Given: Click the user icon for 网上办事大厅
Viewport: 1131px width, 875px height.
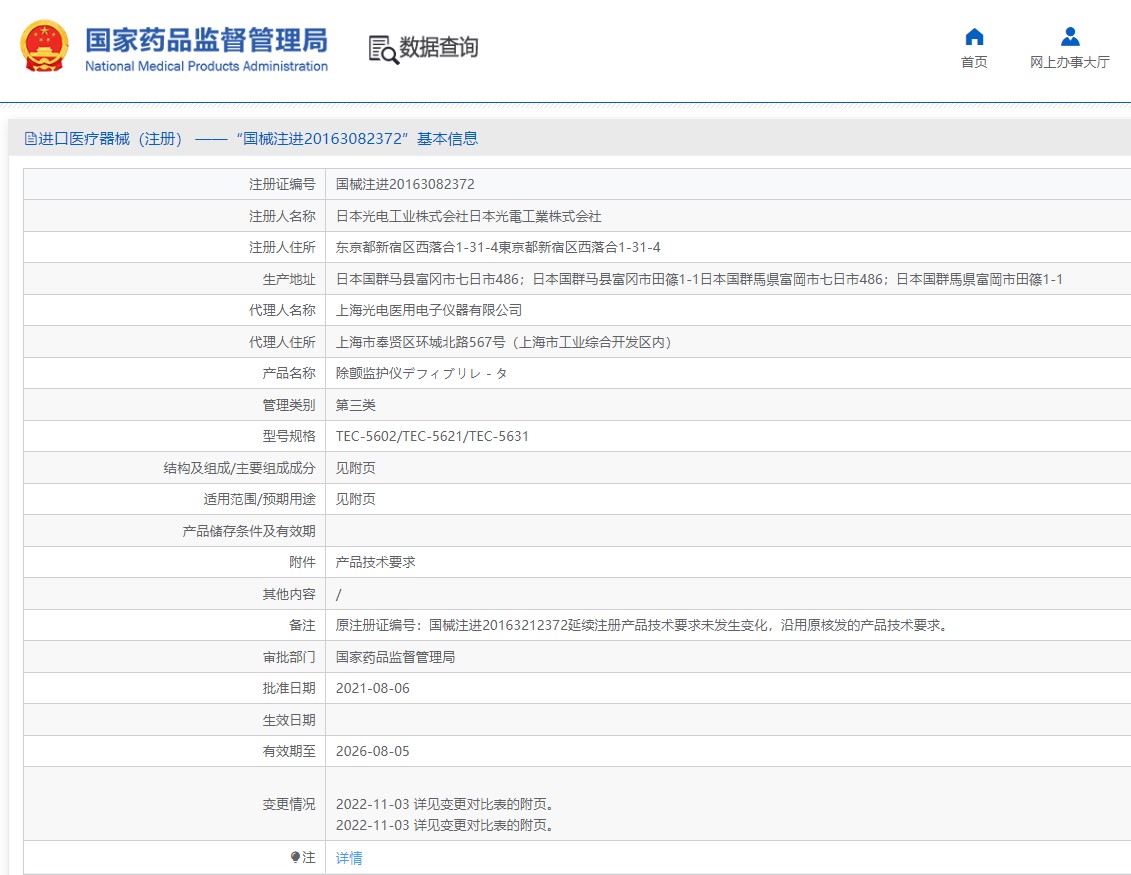Looking at the screenshot, I should [1070, 37].
